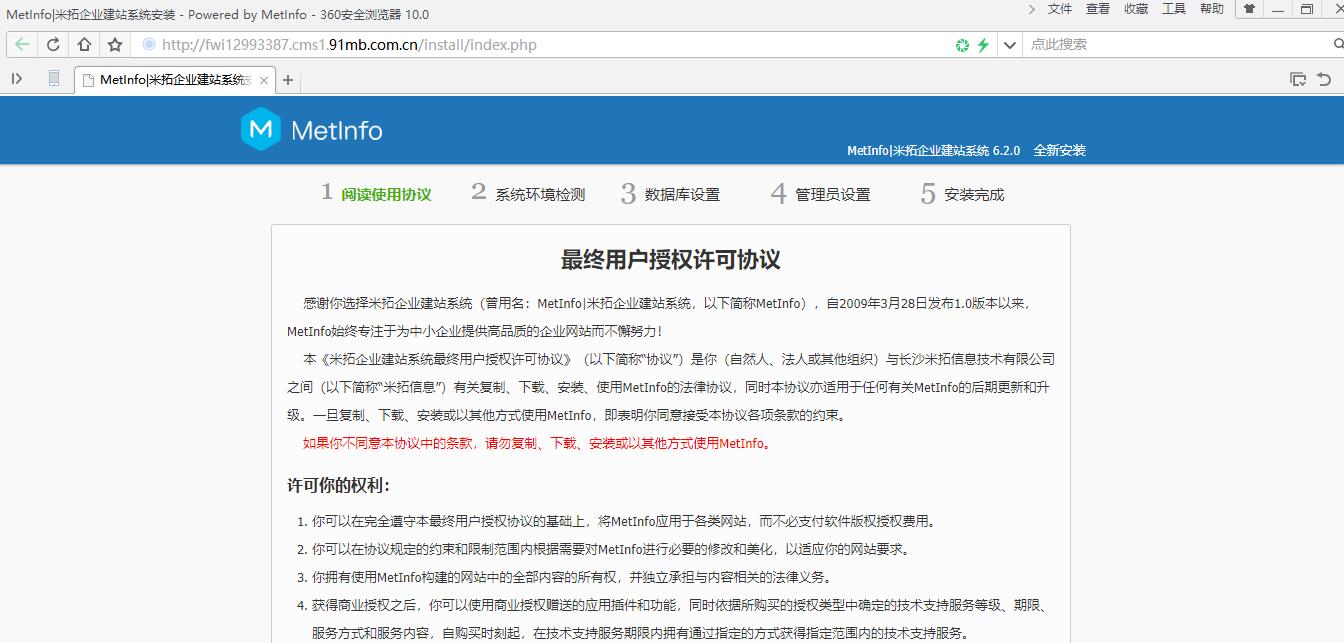This screenshot has width=1344, height=643.
Task: Open the 文件 menu
Action: [x=1060, y=9]
